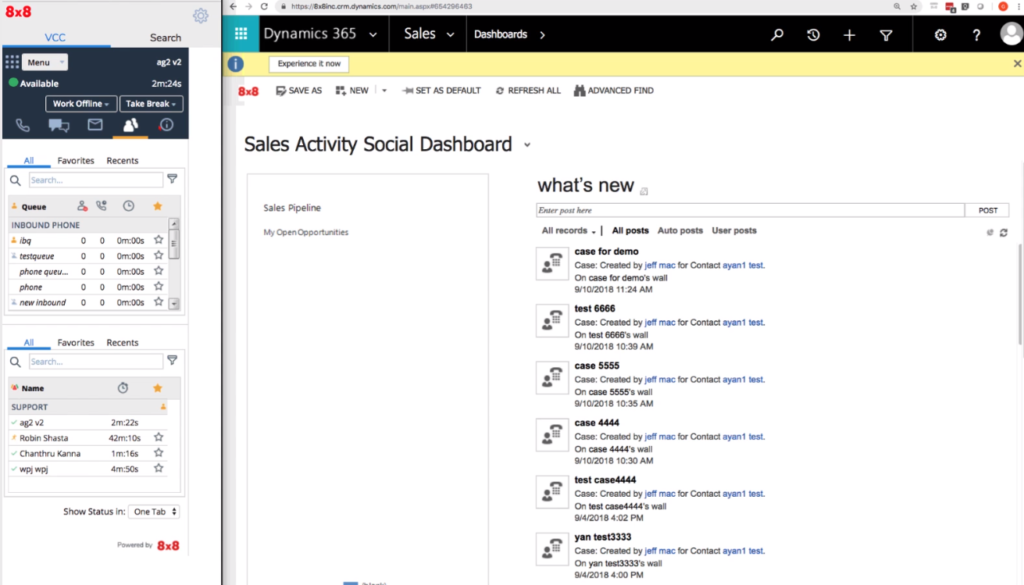
Task: Open the help question mark icon
Action: 976,35
